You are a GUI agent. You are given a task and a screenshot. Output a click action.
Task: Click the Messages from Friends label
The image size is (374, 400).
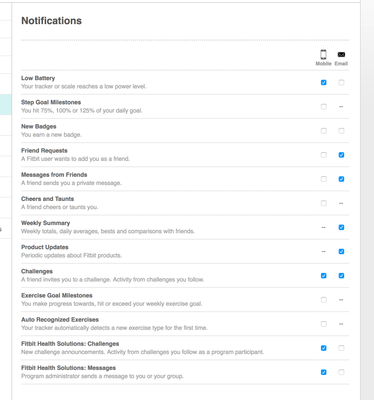(x=54, y=175)
